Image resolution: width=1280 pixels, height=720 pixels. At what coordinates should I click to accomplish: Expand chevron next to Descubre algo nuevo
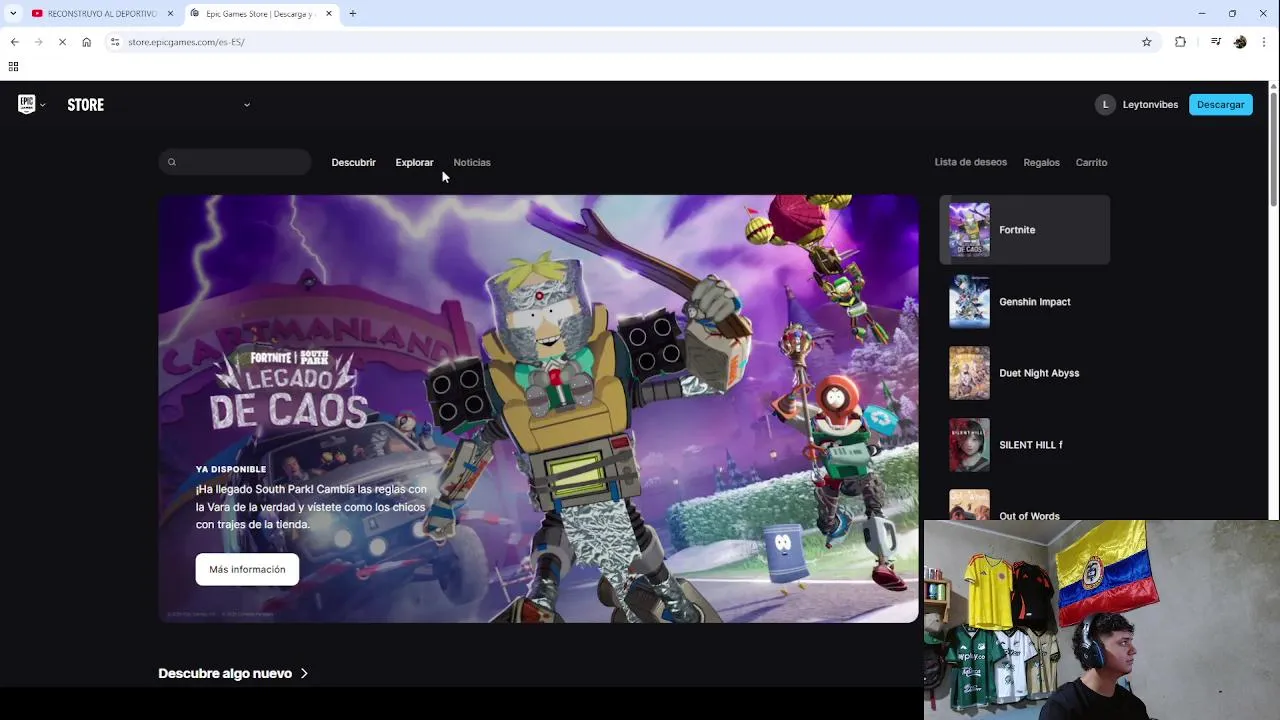click(304, 673)
